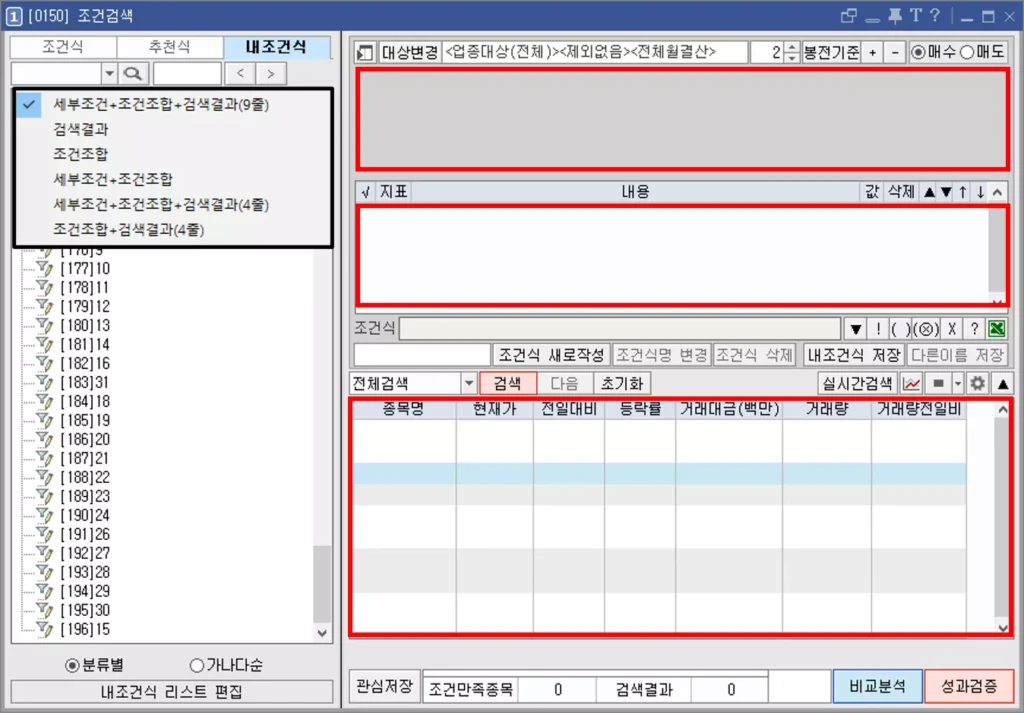Click the ? help icon in title bar
Screen dimensions: 1024x713
(x=935, y=16)
